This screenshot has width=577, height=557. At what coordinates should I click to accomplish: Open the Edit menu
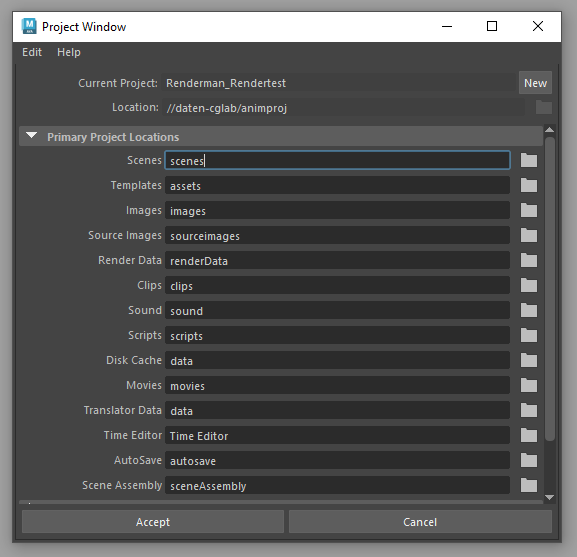(x=32, y=52)
